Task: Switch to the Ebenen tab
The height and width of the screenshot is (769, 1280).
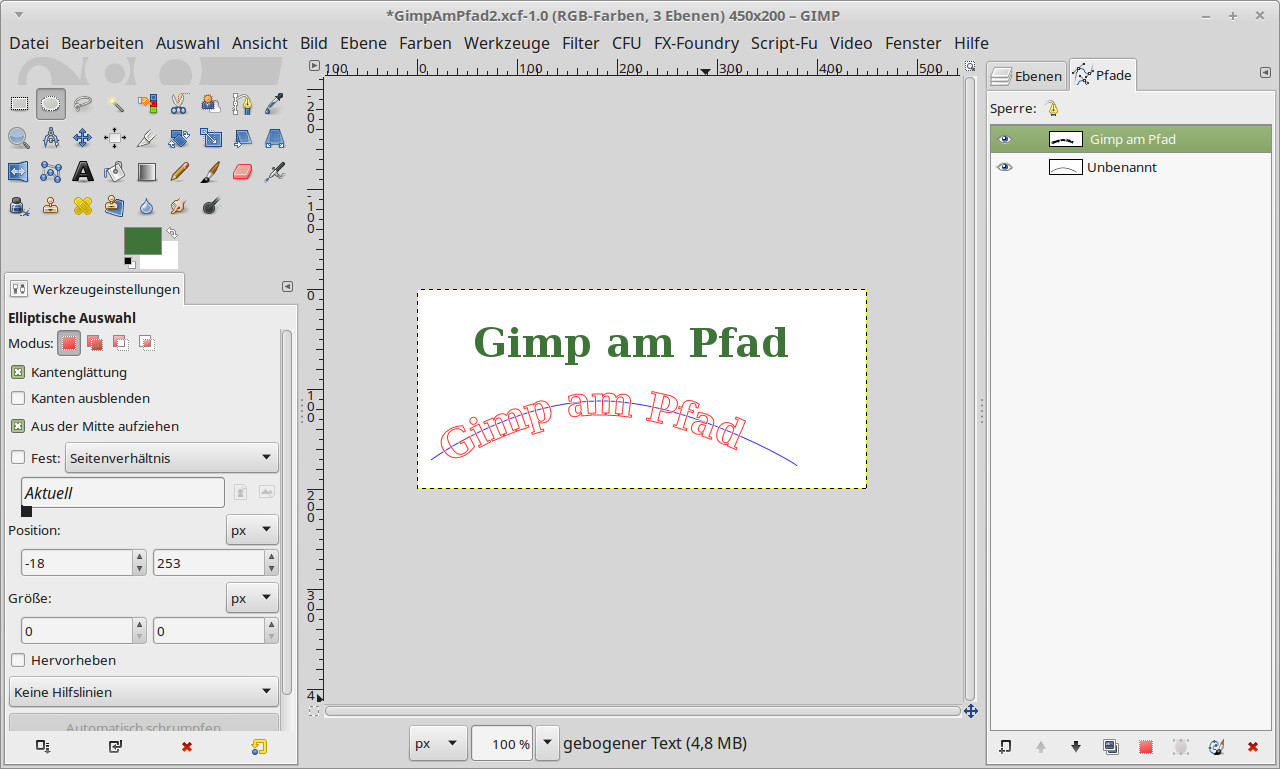Action: (x=1026, y=75)
